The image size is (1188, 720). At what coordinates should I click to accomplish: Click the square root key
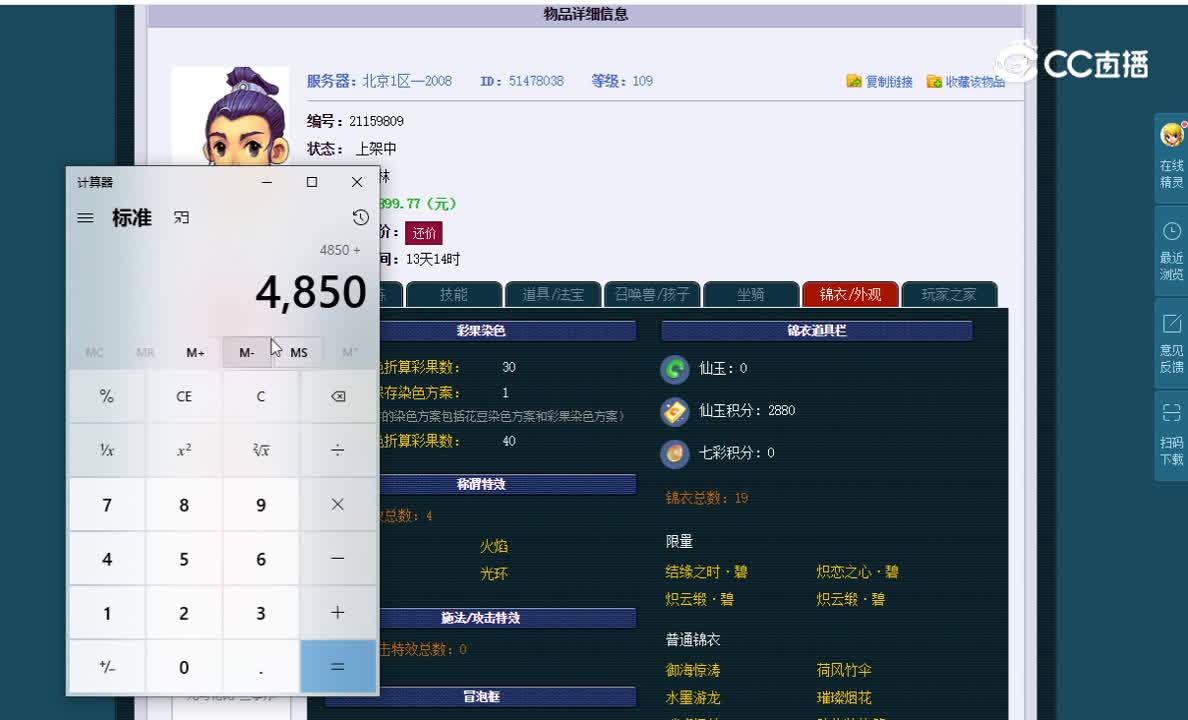261,450
